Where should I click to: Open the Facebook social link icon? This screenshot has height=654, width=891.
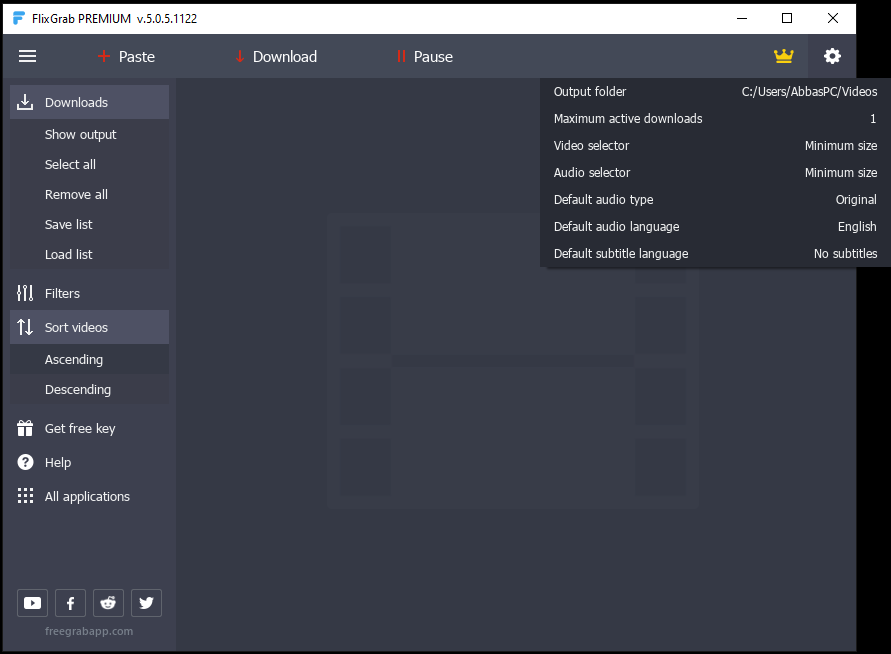click(x=70, y=603)
